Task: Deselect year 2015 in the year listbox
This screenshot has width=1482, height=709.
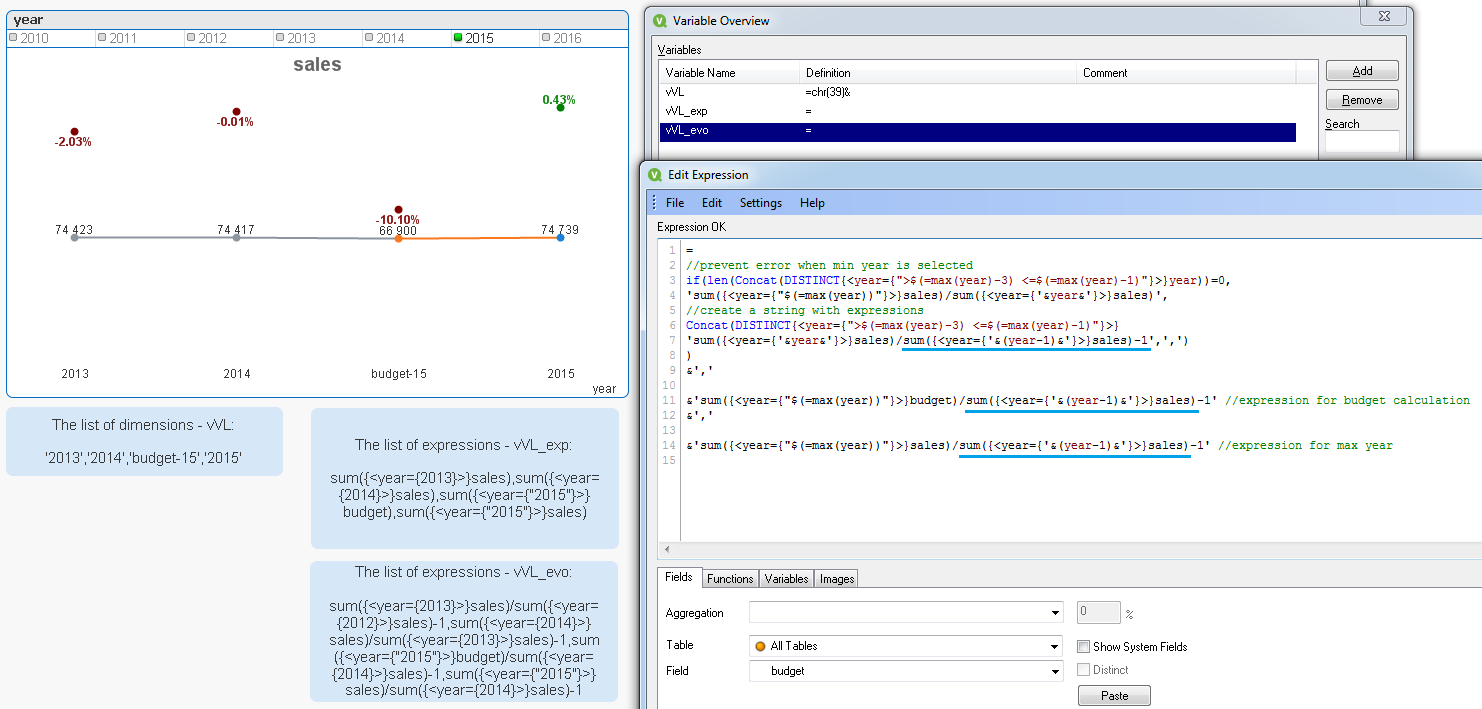Action: coord(478,38)
